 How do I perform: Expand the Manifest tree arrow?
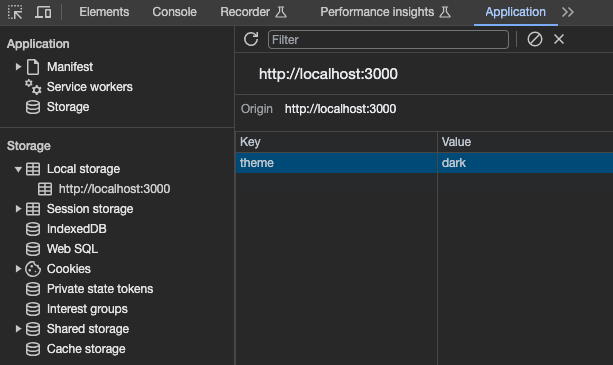coord(18,67)
